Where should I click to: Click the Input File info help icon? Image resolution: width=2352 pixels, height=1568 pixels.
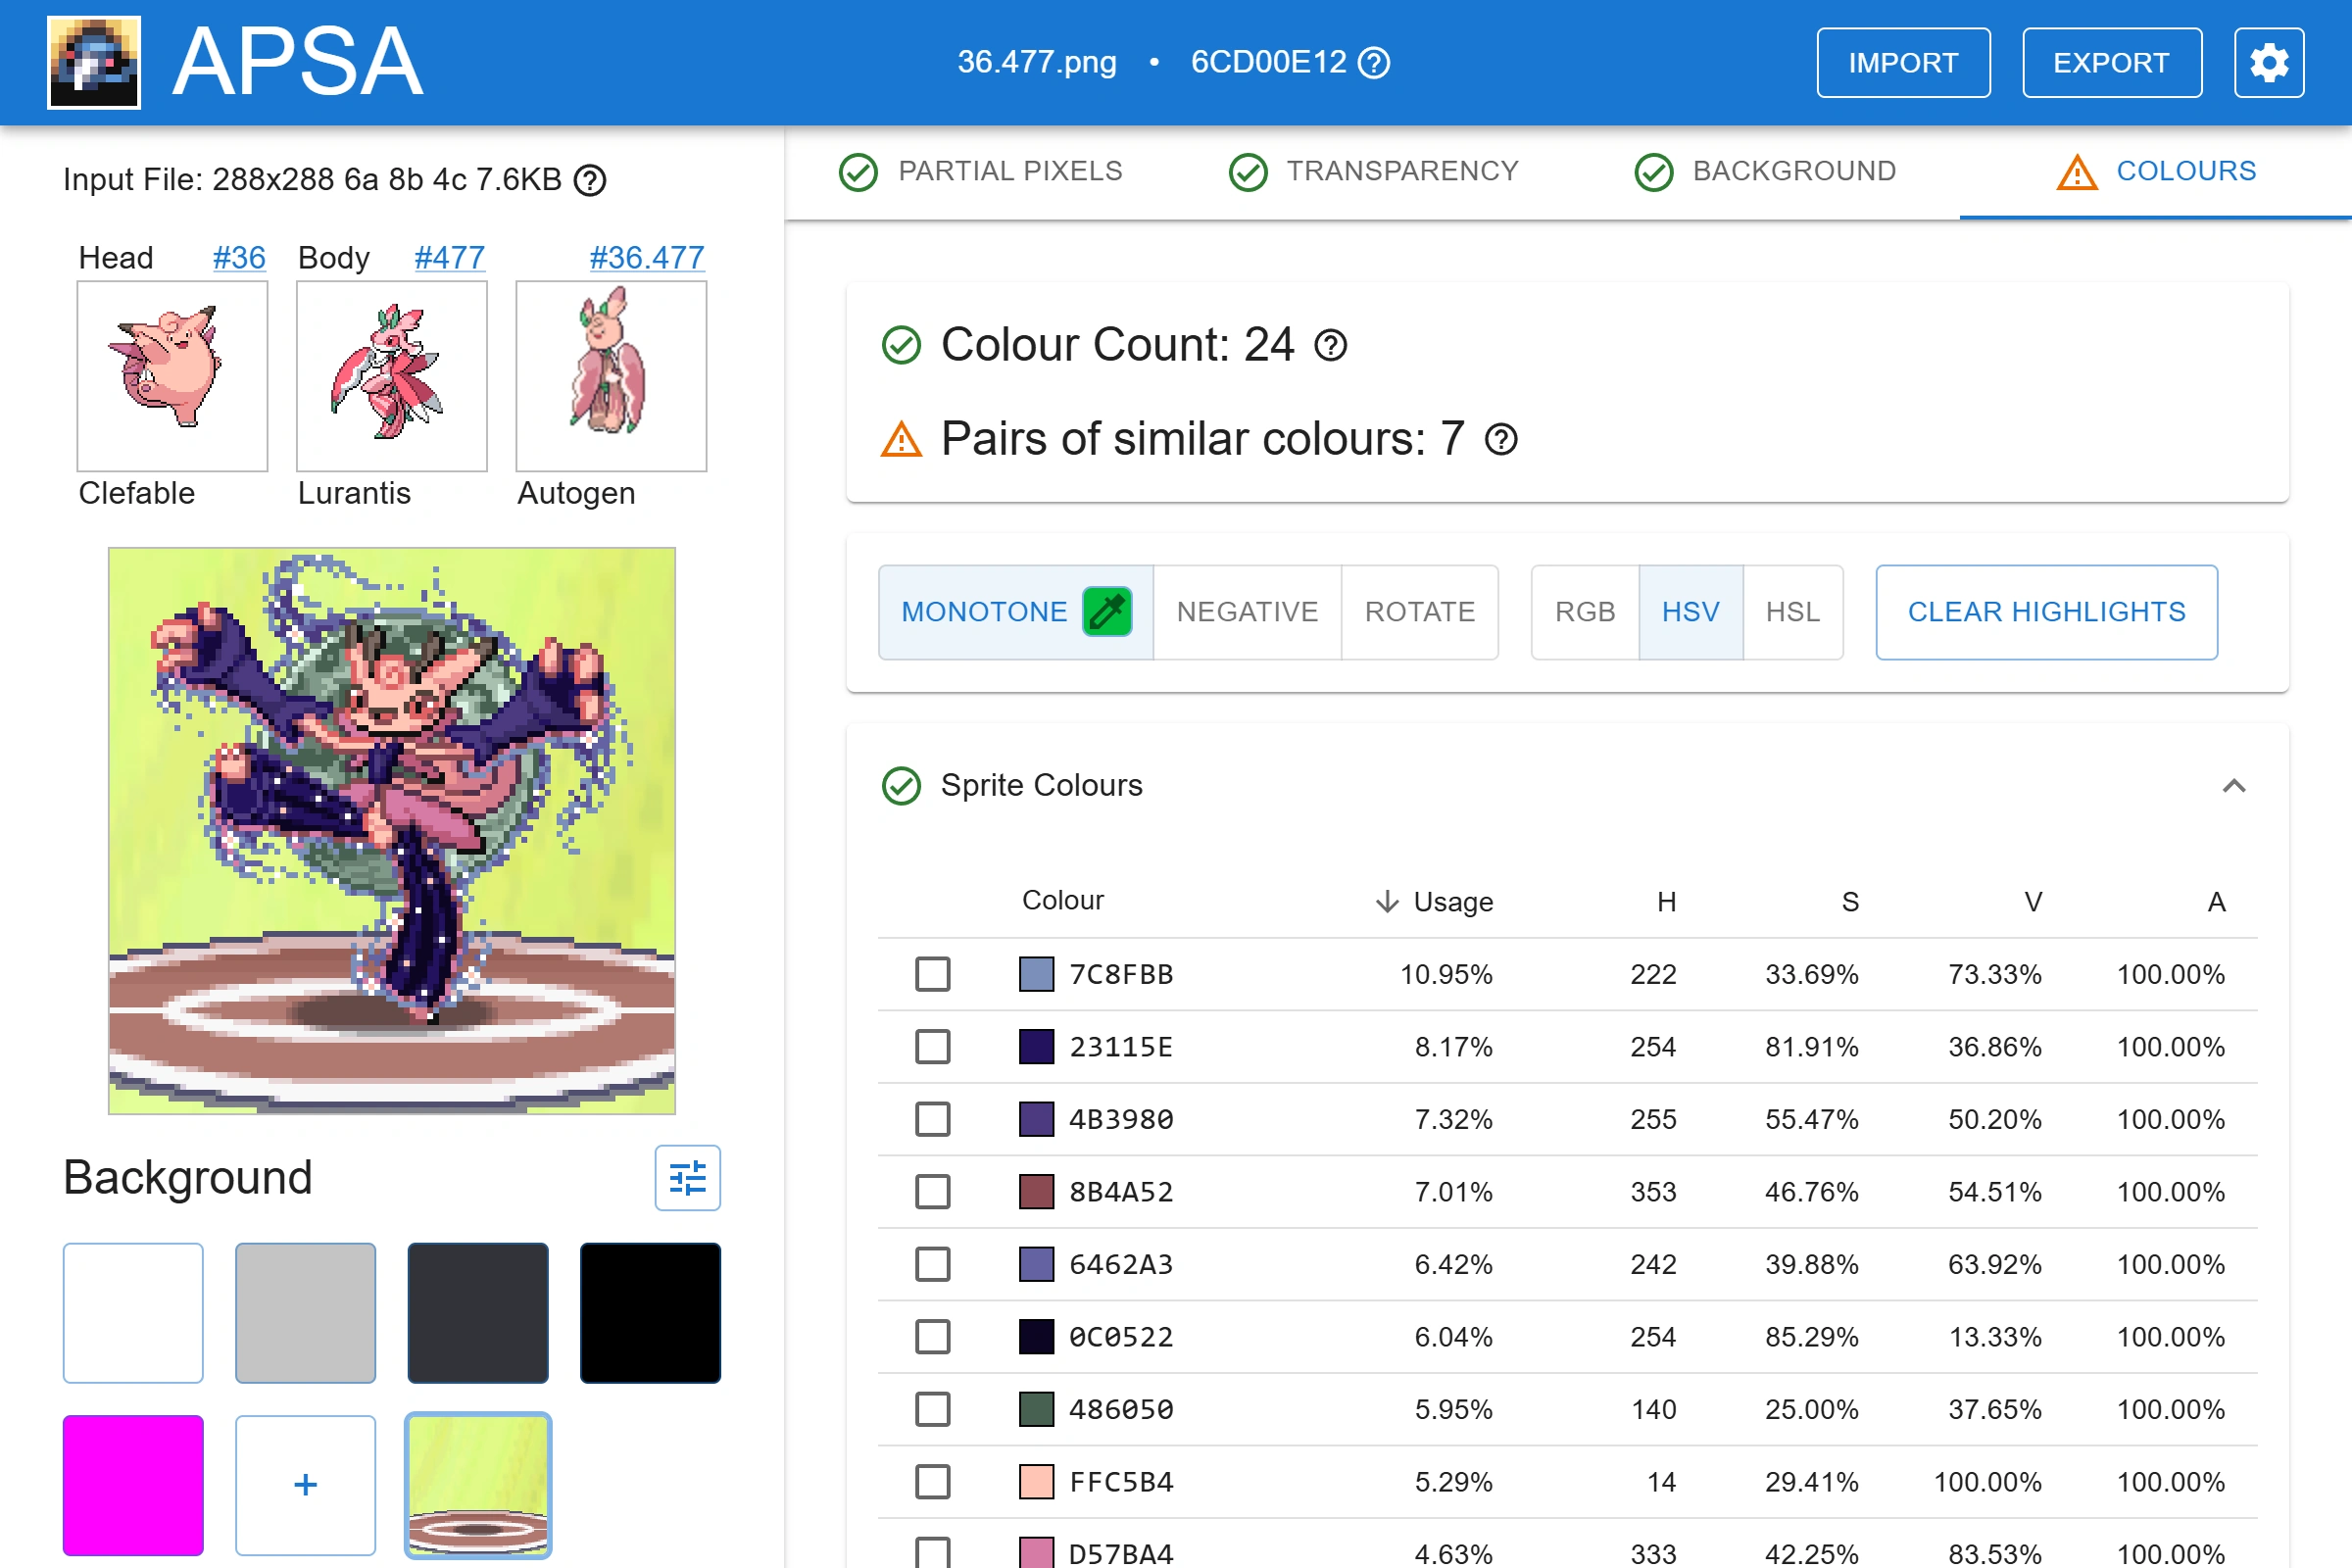coord(590,180)
